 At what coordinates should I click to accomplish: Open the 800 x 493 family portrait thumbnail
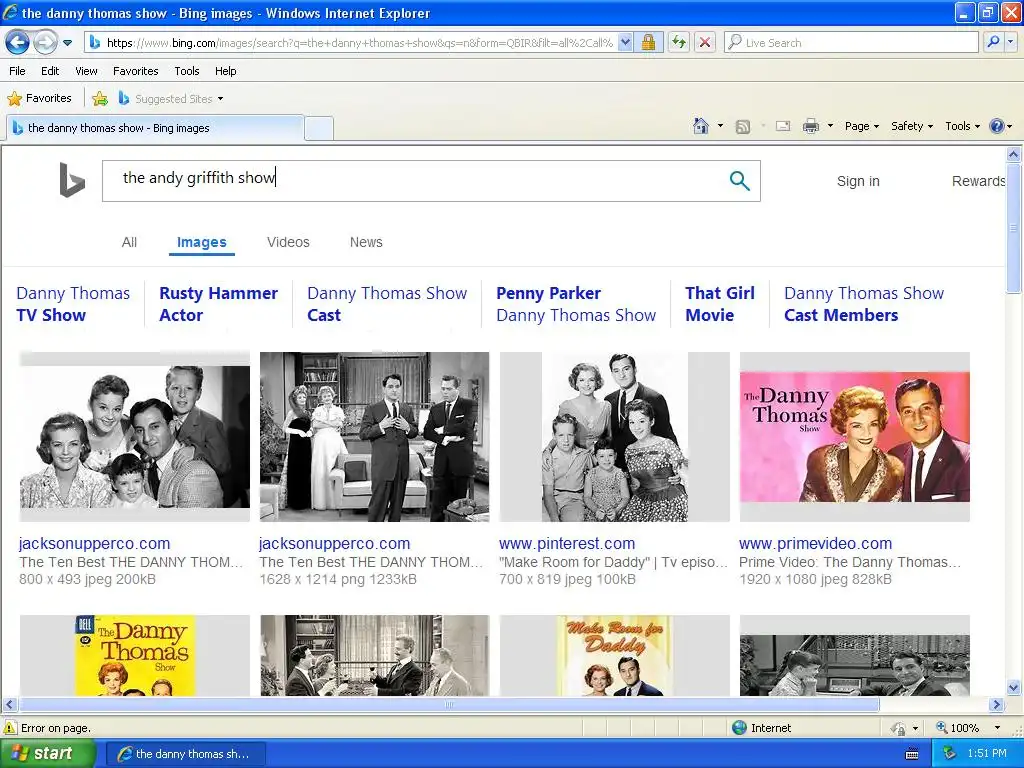tap(135, 437)
